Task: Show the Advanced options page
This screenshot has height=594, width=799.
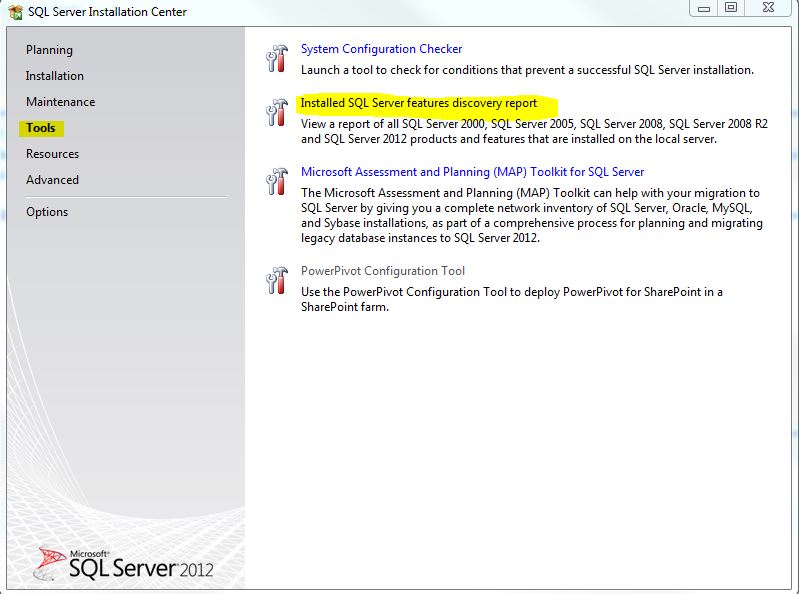Action: click(x=52, y=180)
